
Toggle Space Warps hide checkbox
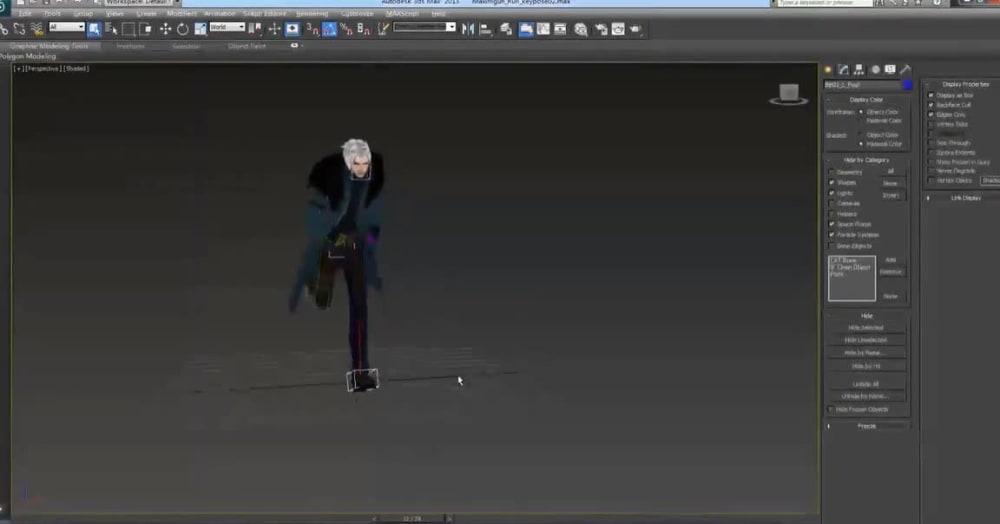(x=832, y=224)
